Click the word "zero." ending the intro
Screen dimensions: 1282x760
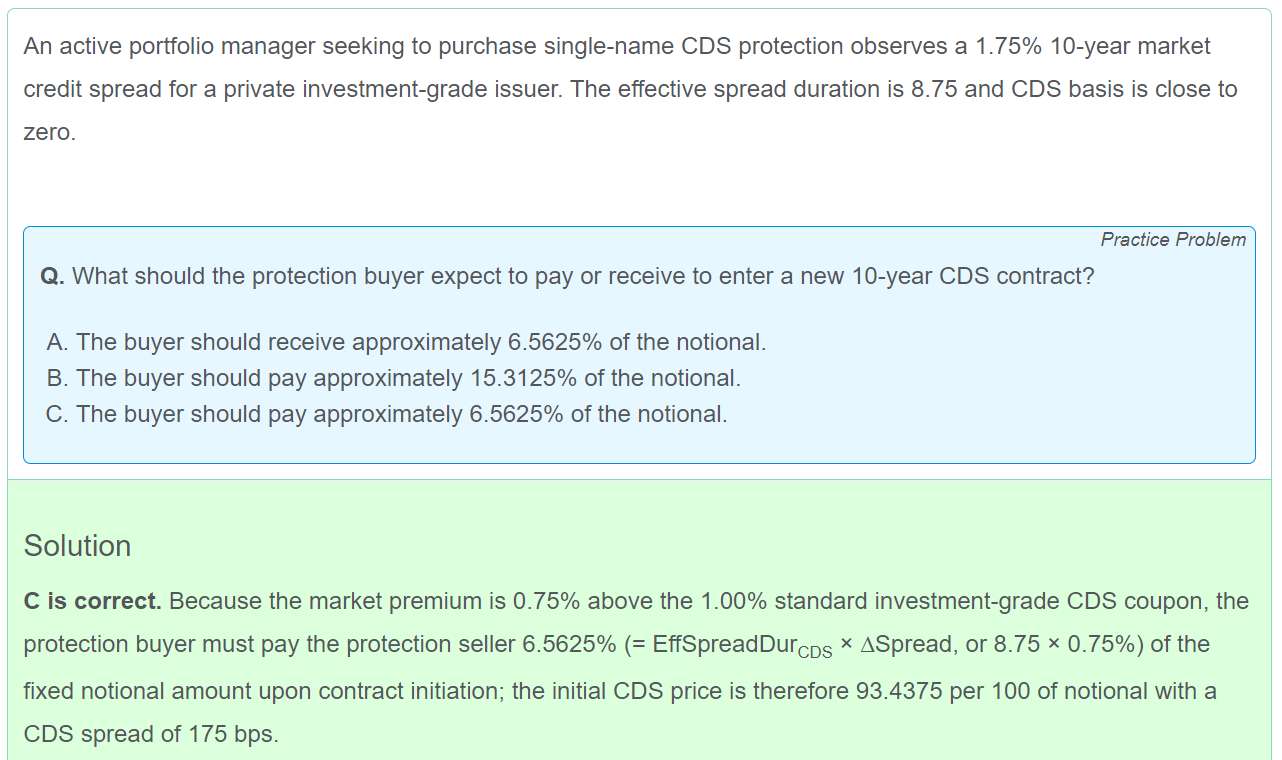[49, 132]
